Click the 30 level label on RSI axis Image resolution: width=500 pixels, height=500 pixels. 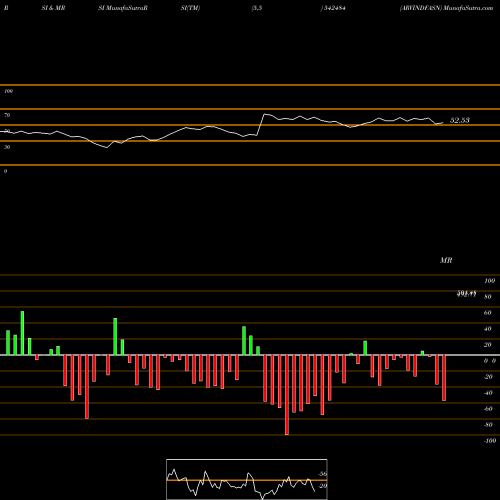coord(7,147)
